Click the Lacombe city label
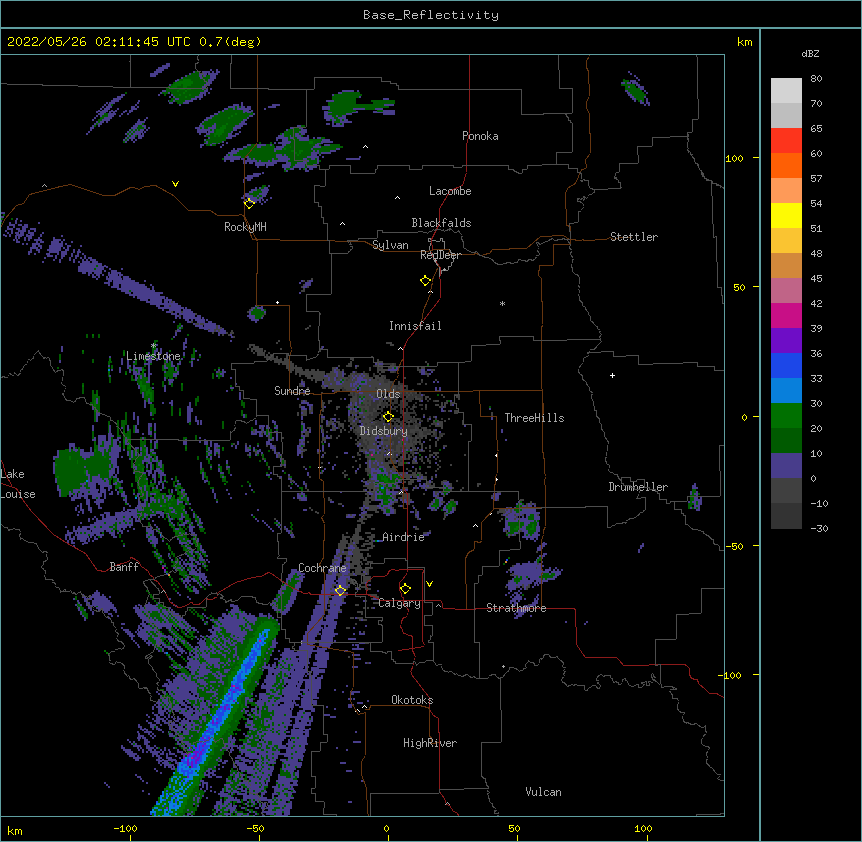 tap(450, 191)
